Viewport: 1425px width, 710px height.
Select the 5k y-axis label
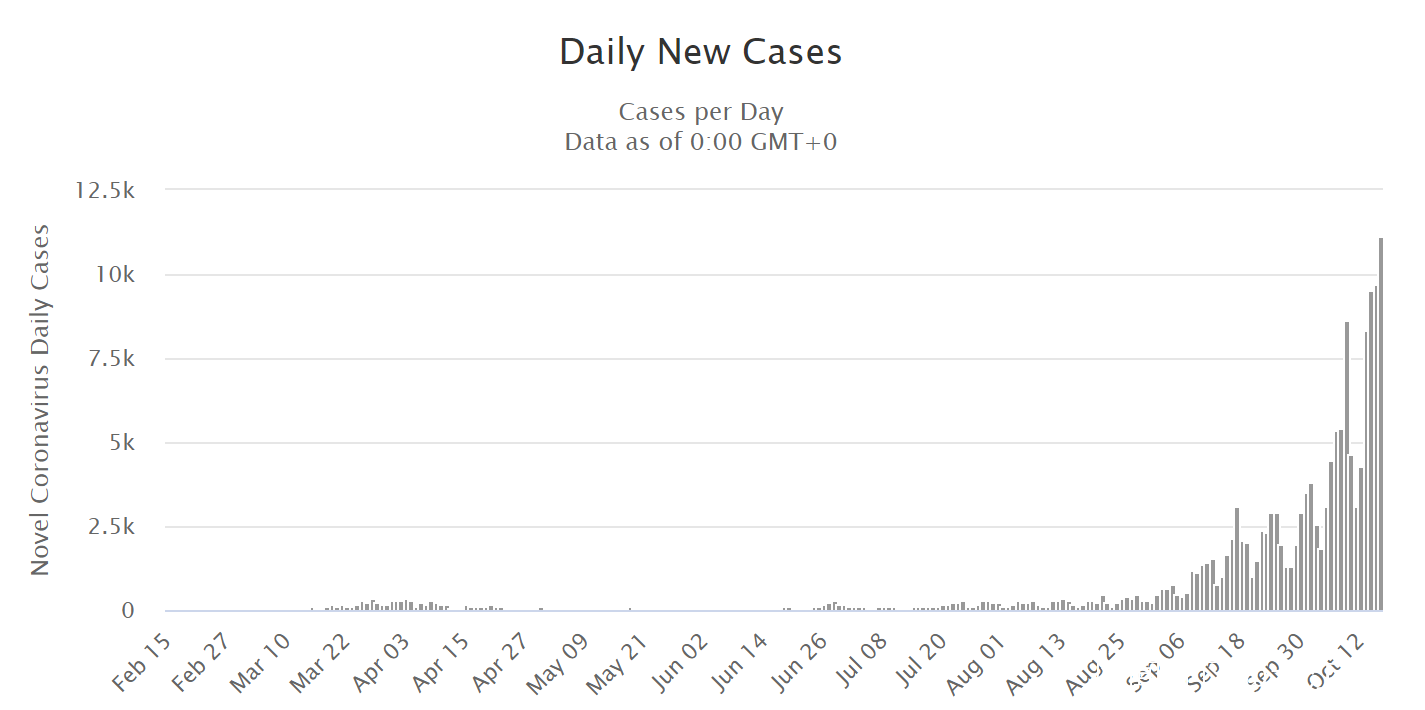point(120,442)
